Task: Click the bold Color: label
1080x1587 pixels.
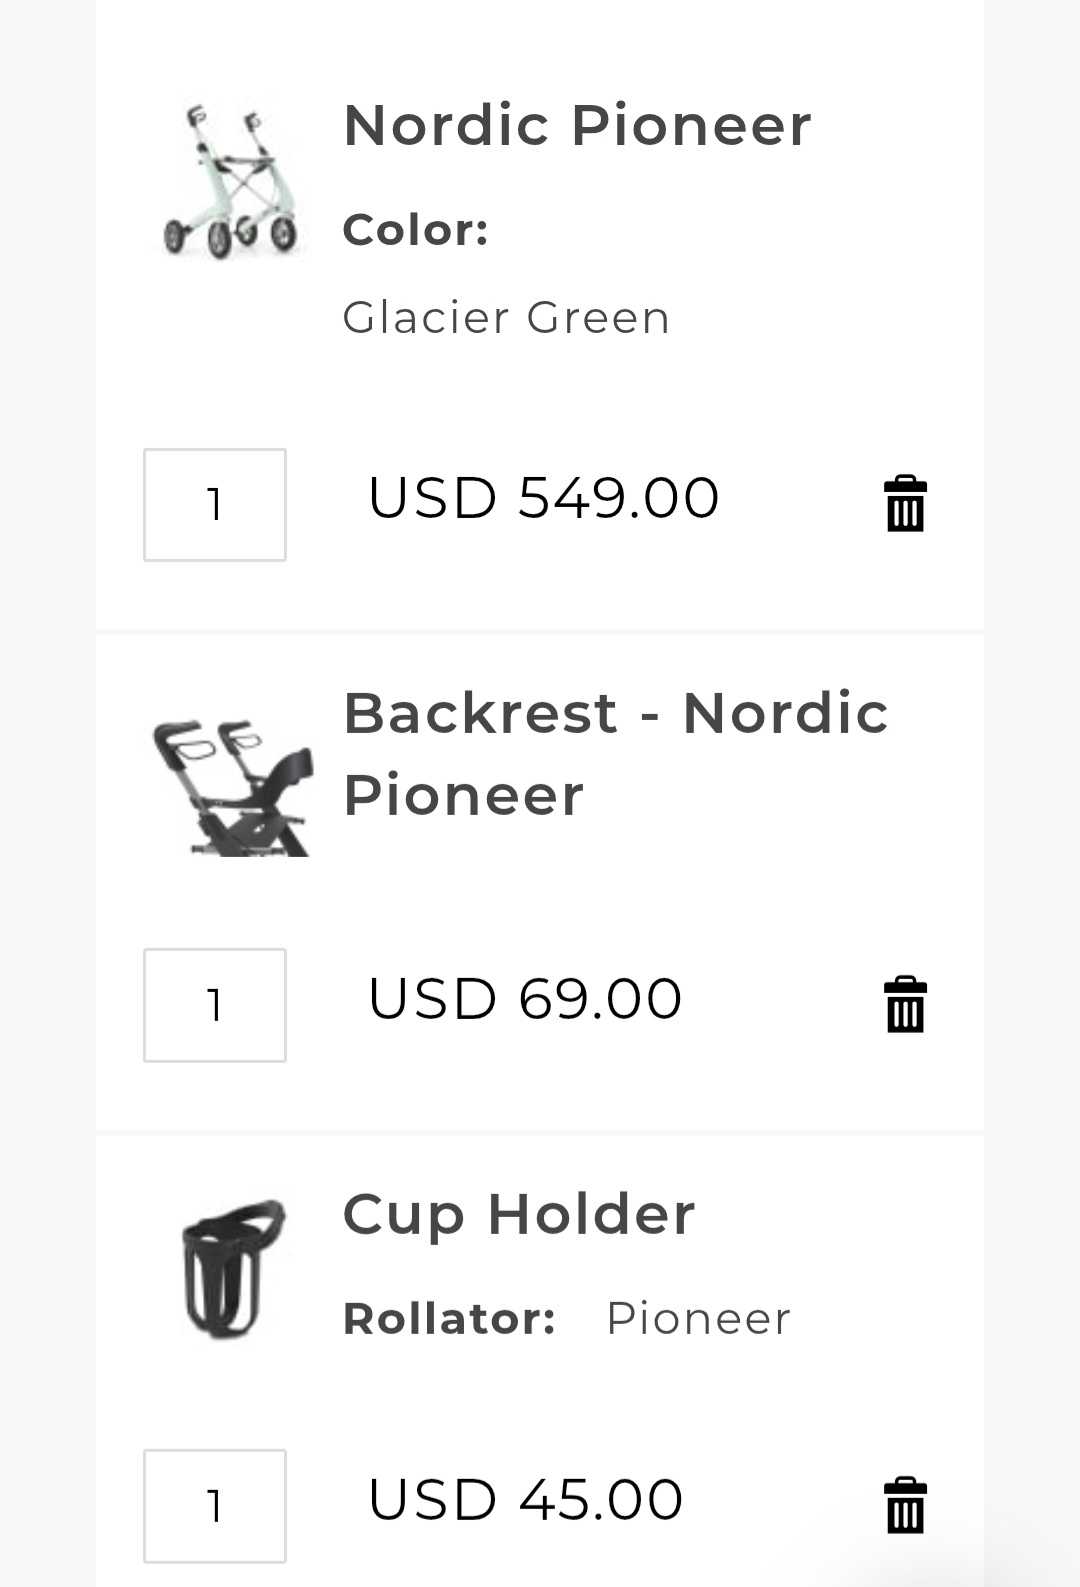Action: click(x=415, y=230)
